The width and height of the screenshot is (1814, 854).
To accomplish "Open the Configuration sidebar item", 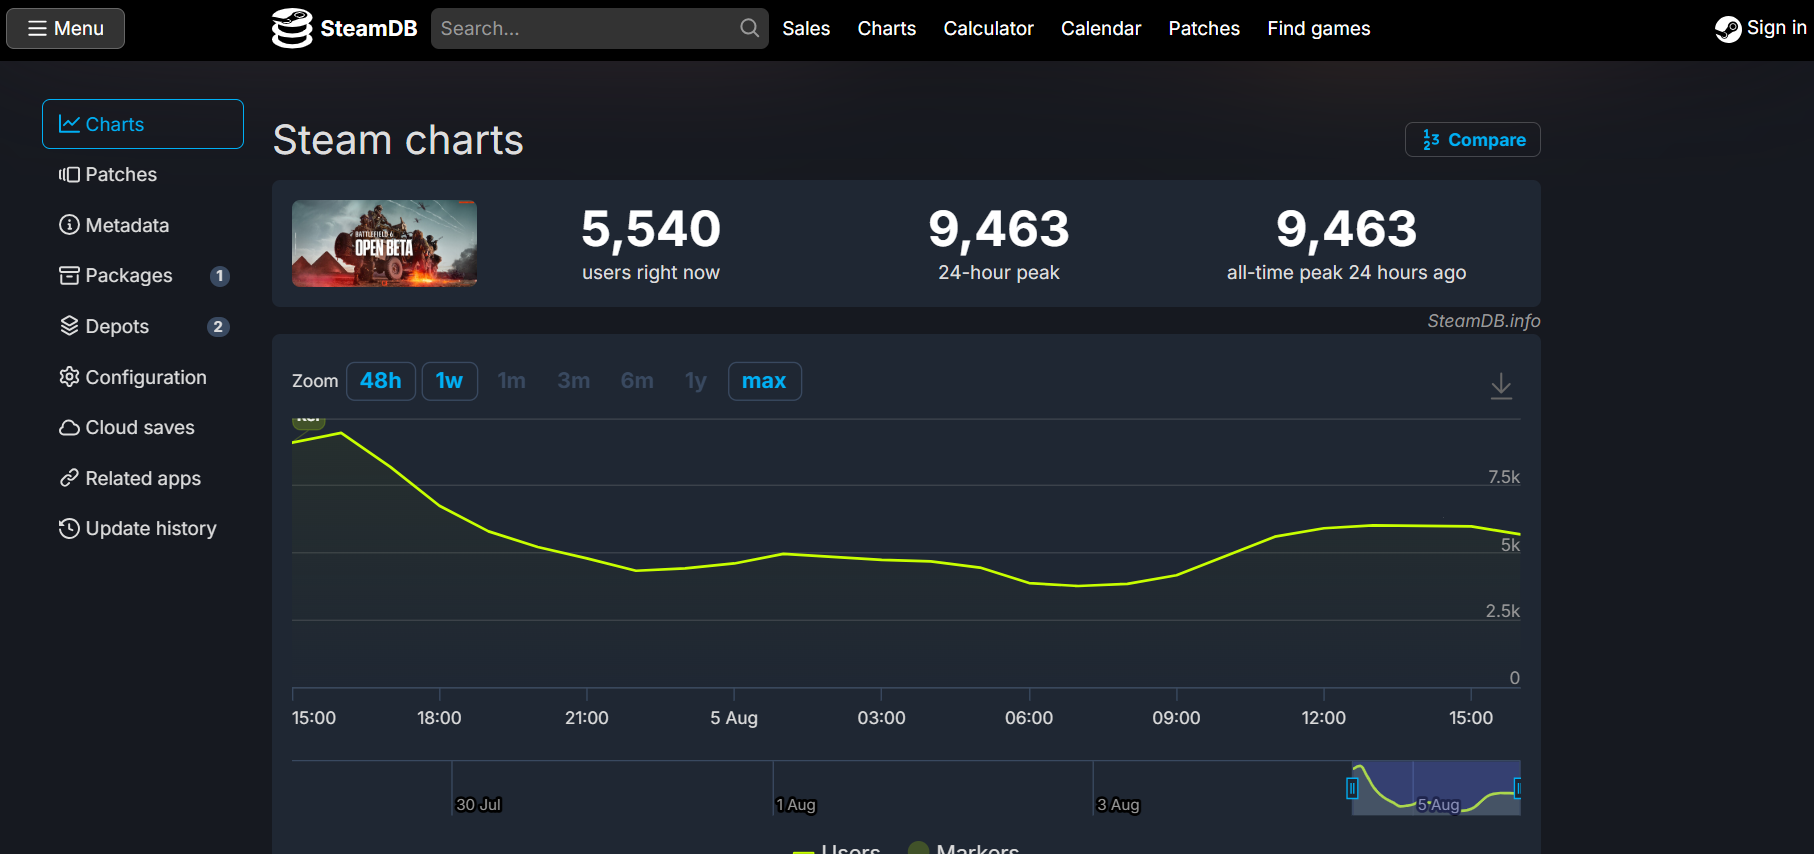I will (143, 377).
